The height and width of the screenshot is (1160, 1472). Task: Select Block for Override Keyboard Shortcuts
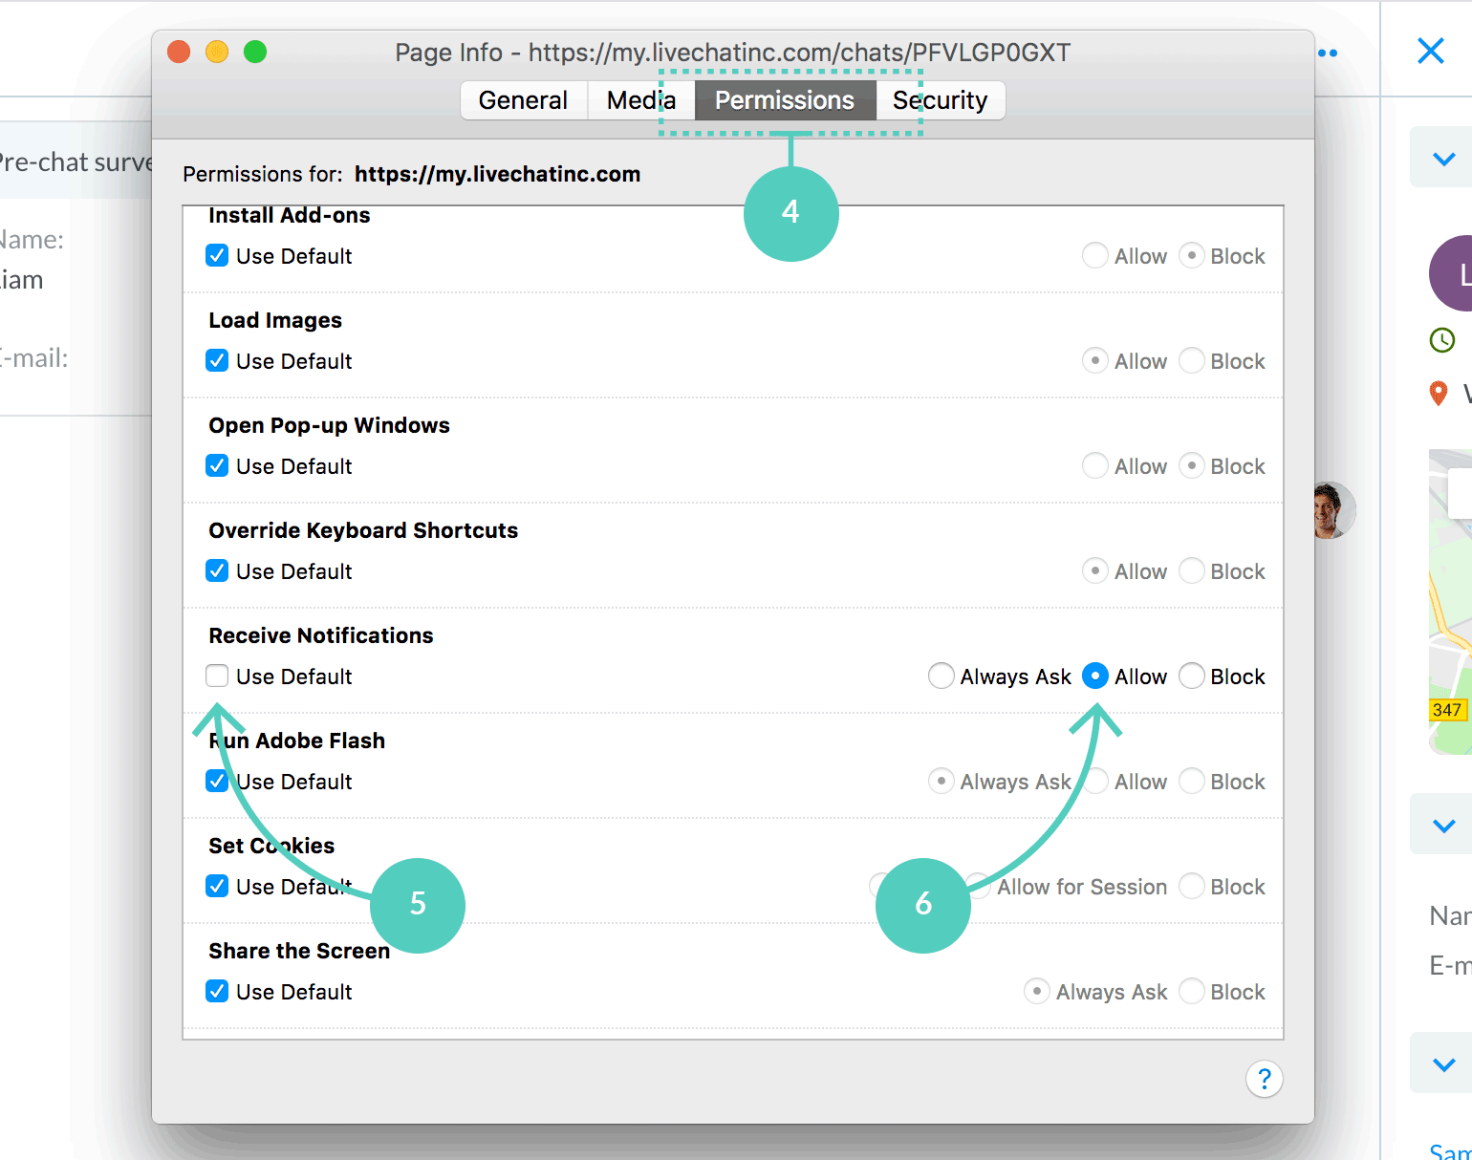coord(1191,571)
